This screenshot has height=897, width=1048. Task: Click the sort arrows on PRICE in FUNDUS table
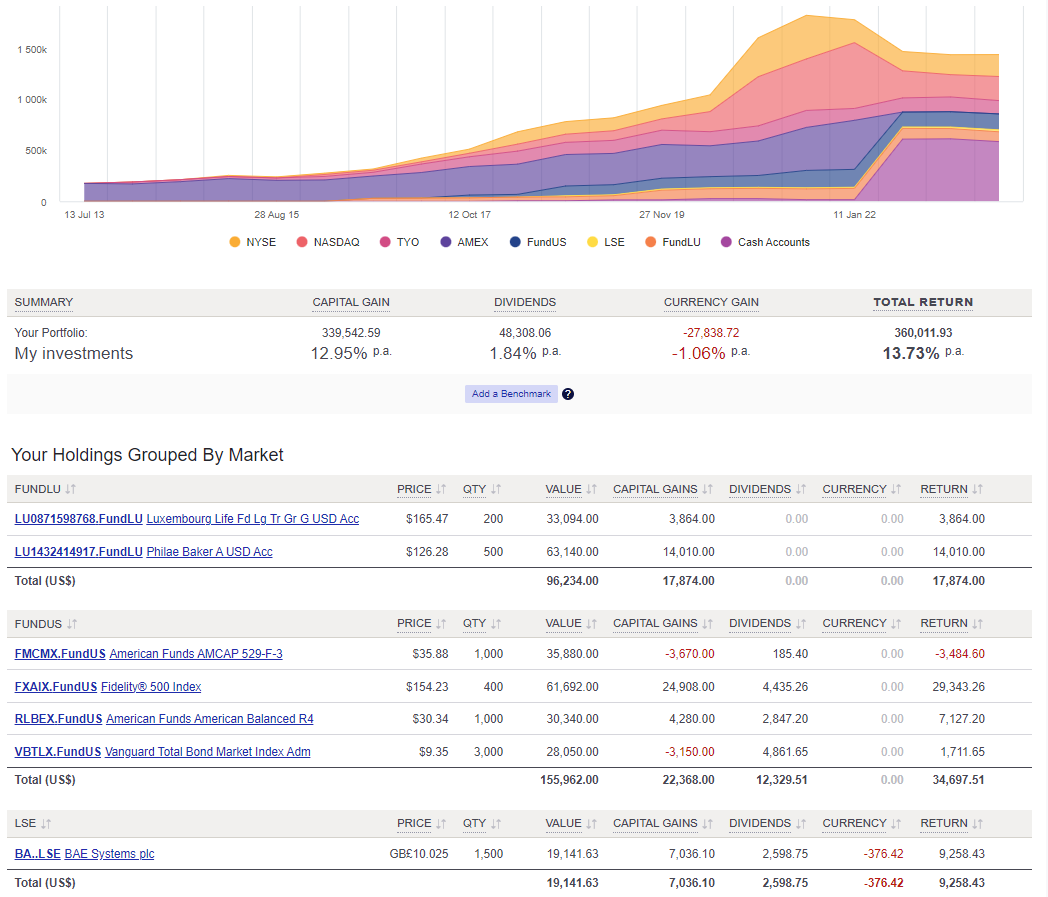[441, 623]
